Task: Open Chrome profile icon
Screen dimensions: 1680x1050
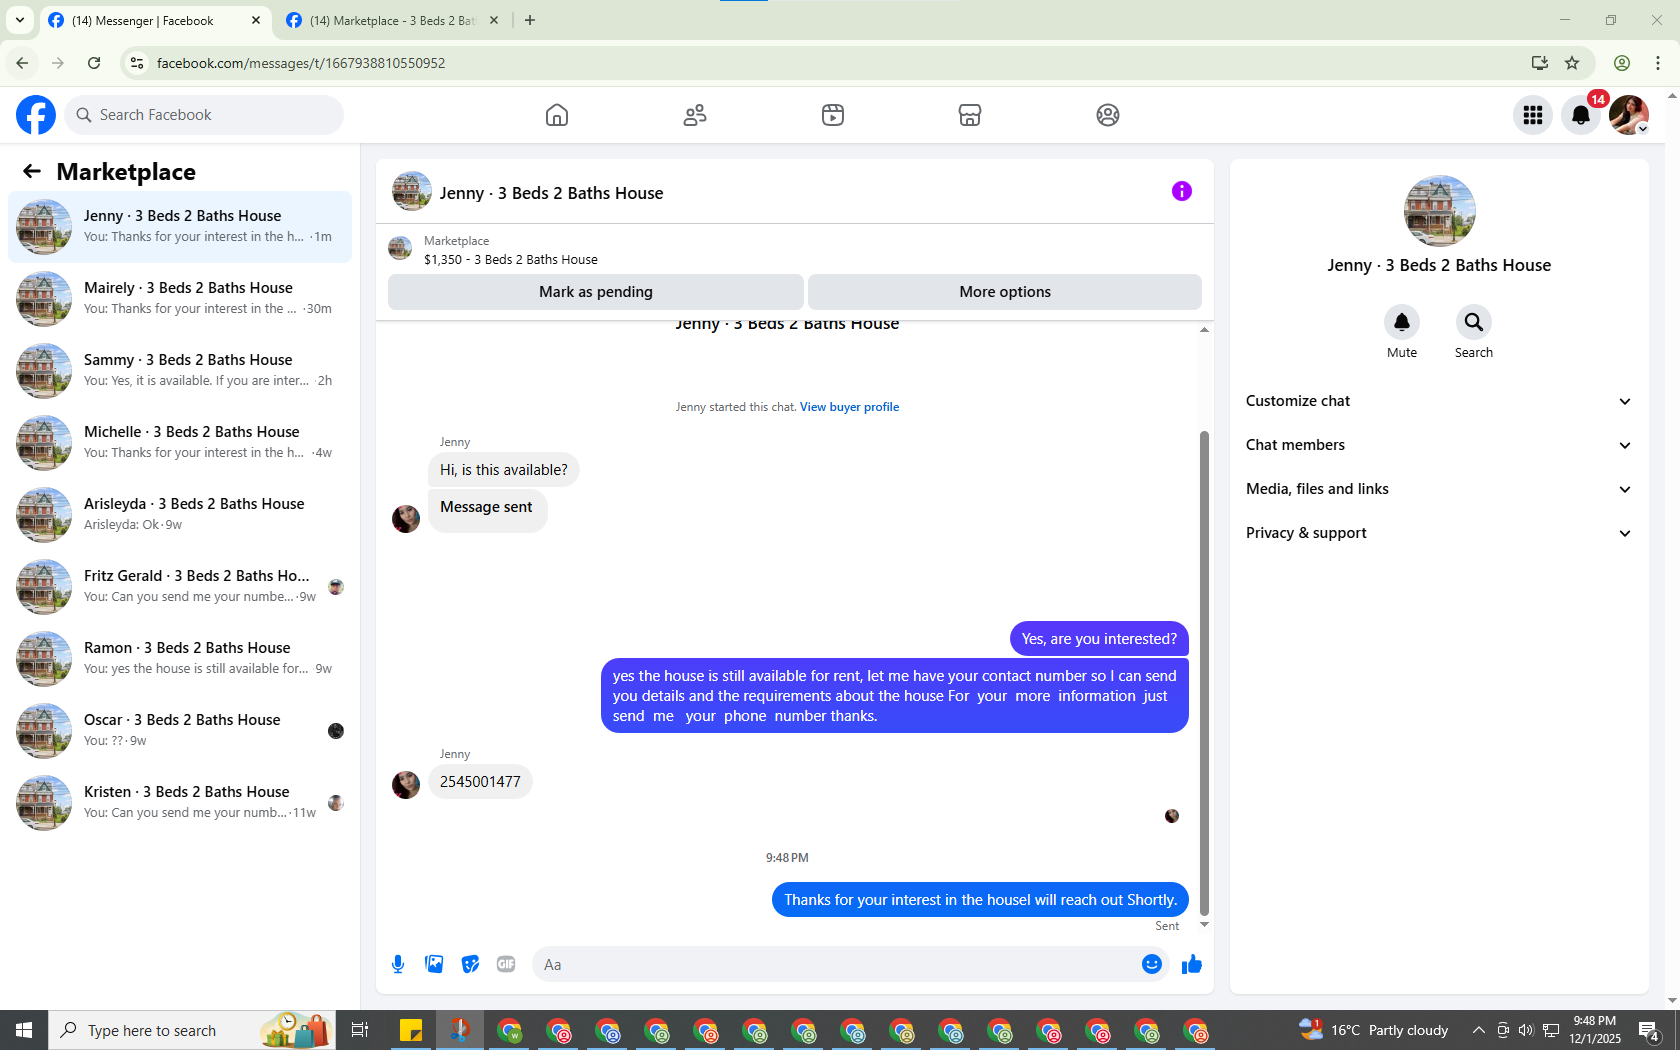Action: [1622, 63]
